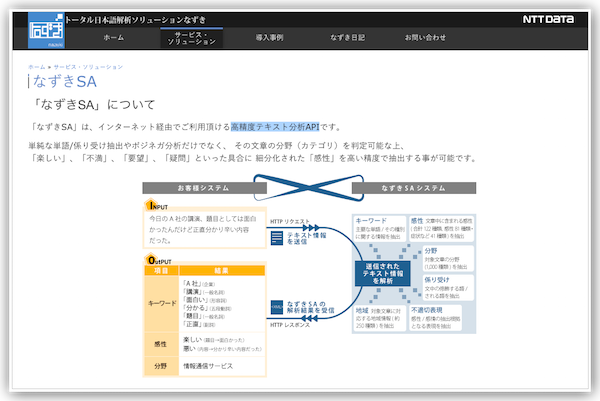This screenshot has height=401, width=600.
Task: Click the トータル日本語解析ソリューションなずき site title
Action: pyautogui.click(x=135, y=20)
